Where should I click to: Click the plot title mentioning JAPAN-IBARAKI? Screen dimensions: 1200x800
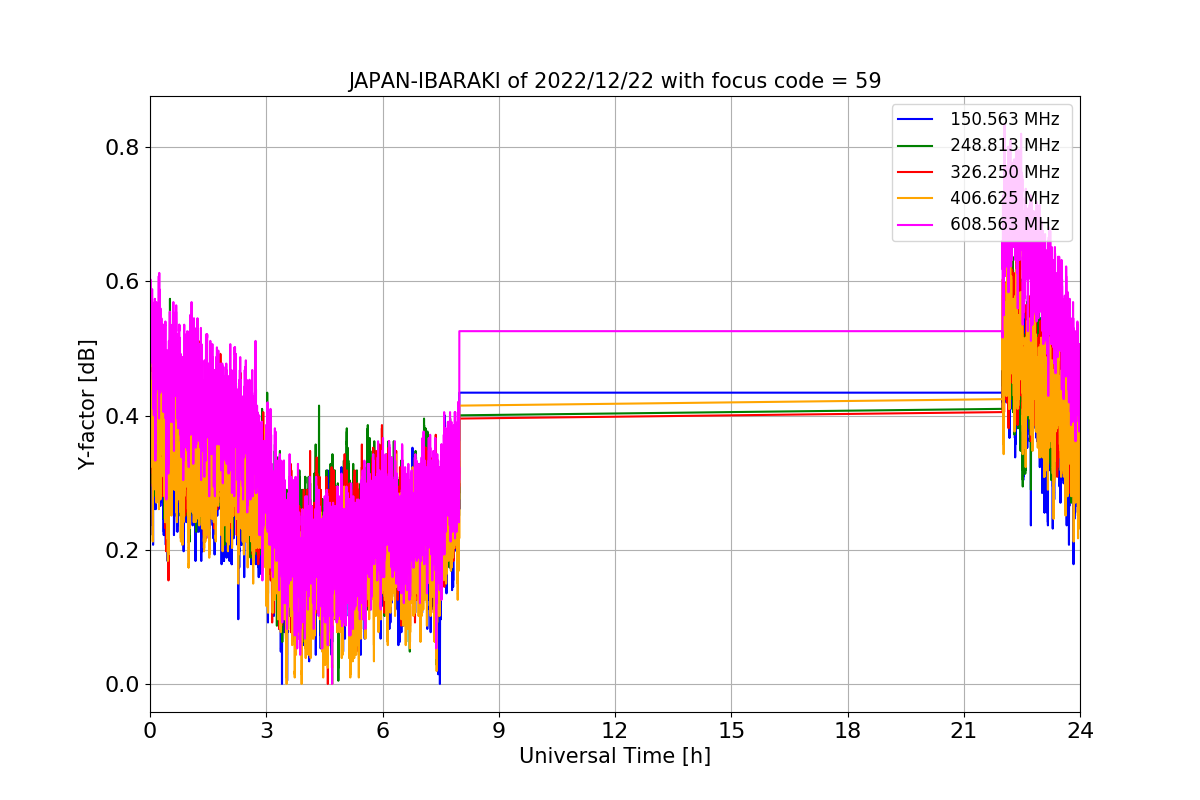(x=614, y=81)
